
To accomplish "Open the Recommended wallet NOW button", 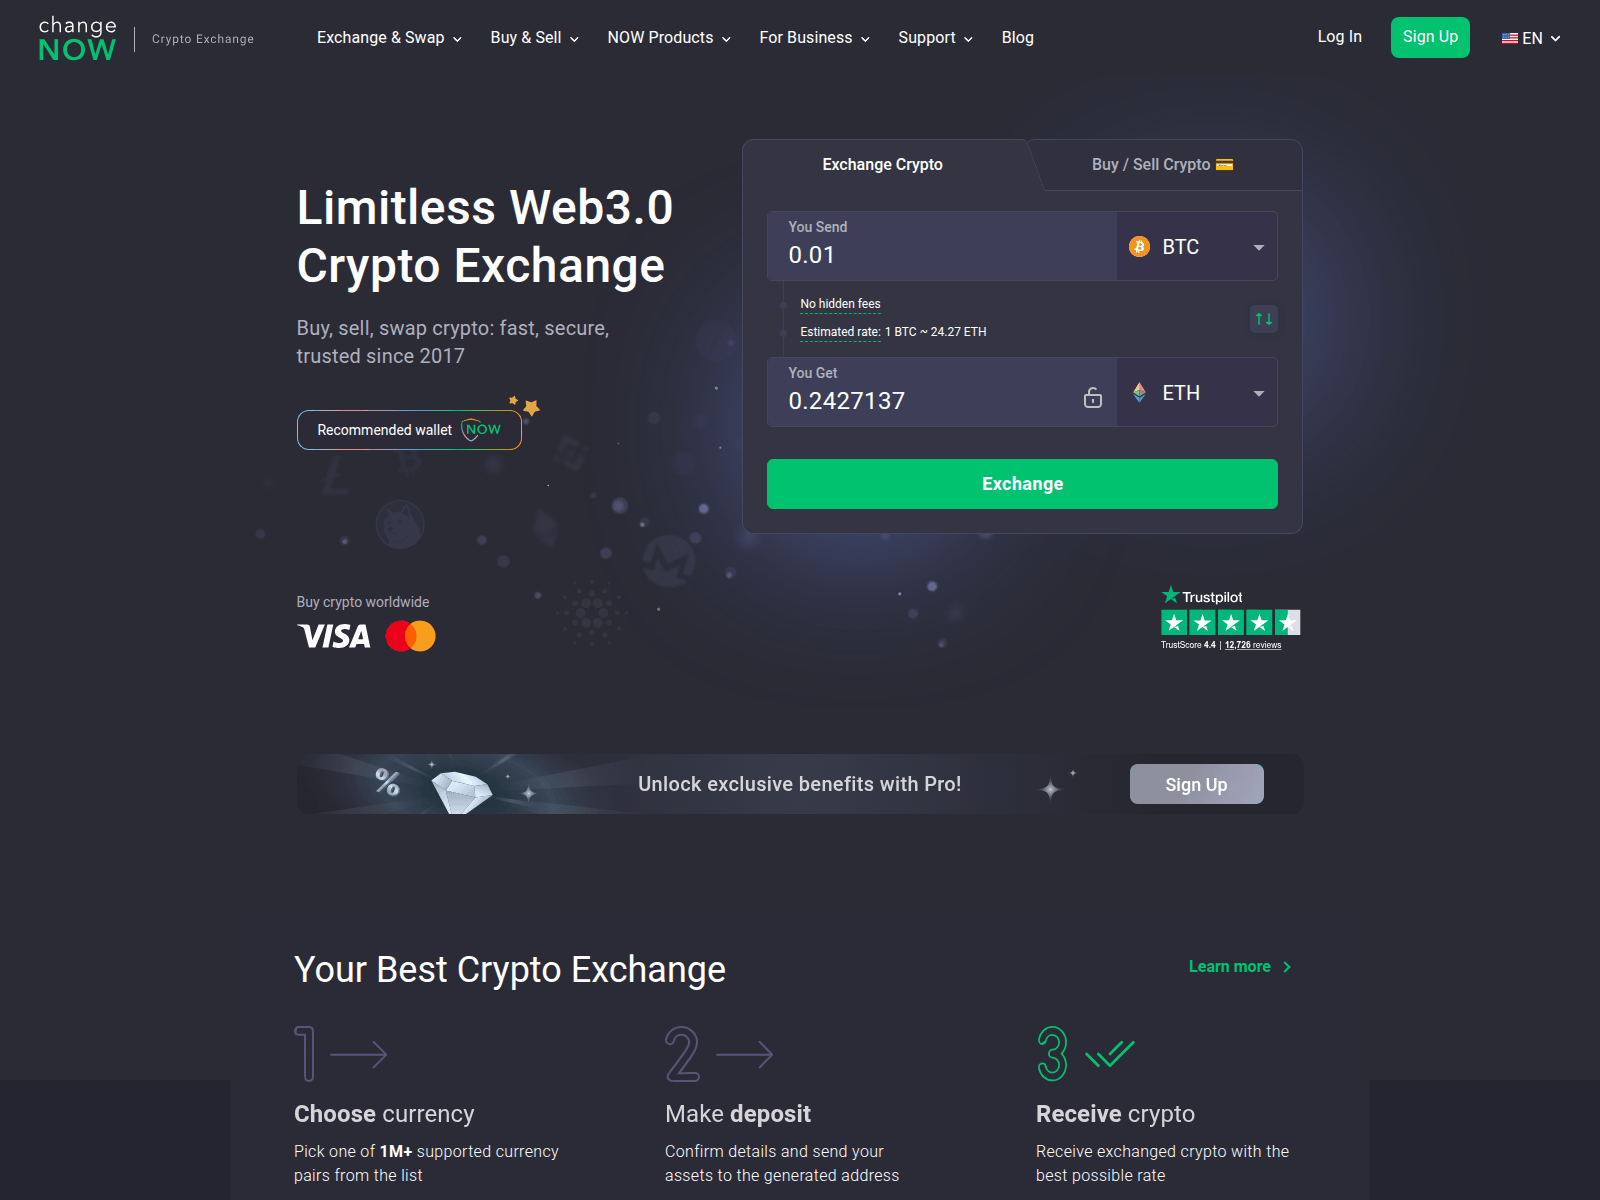I will (409, 430).
